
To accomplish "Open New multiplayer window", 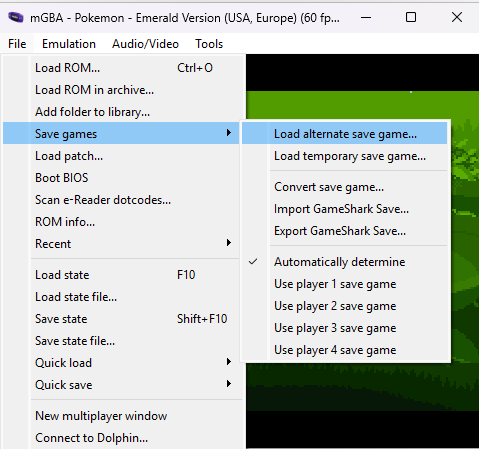I will click(121, 416).
